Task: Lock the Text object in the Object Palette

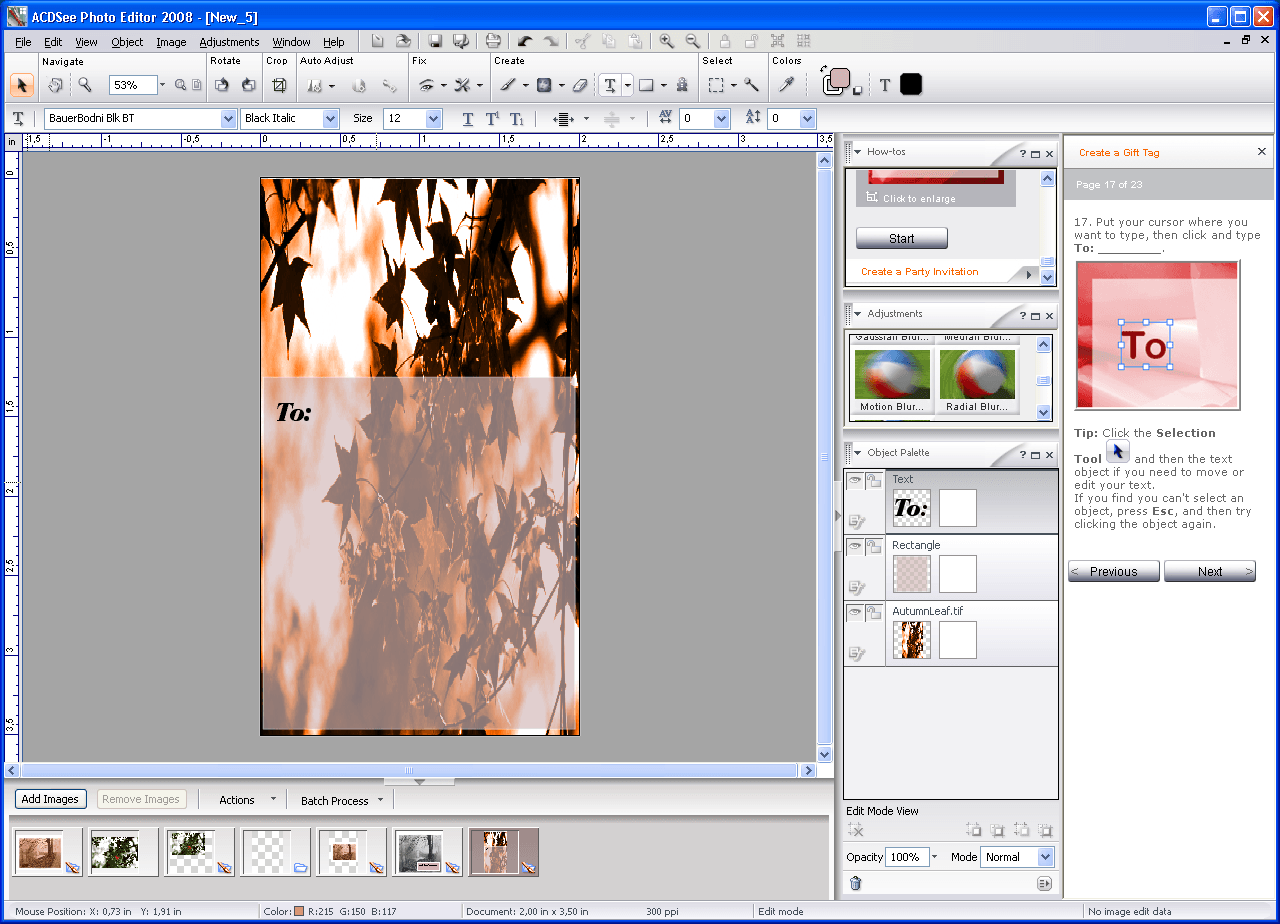Action: pyautogui.click(x=872, y=479)
